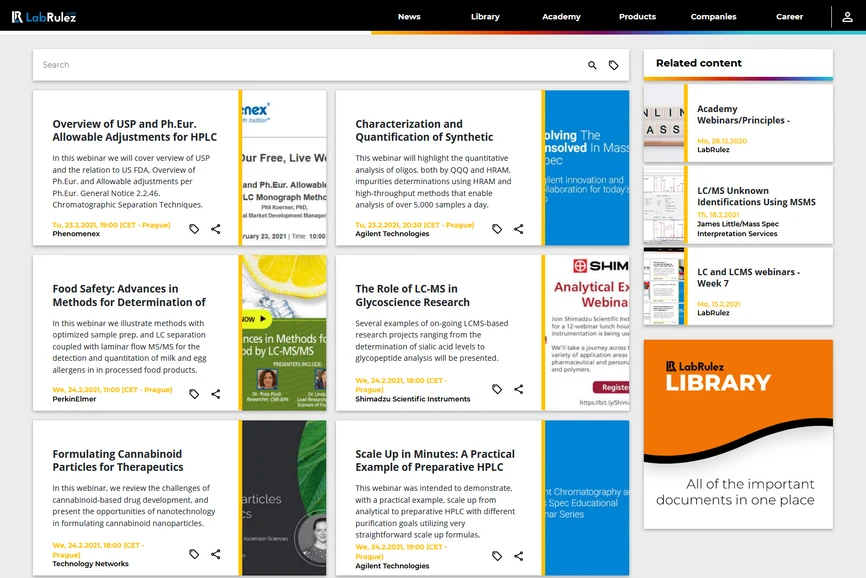
Task: Focus the Search input field
Action: 309,65
